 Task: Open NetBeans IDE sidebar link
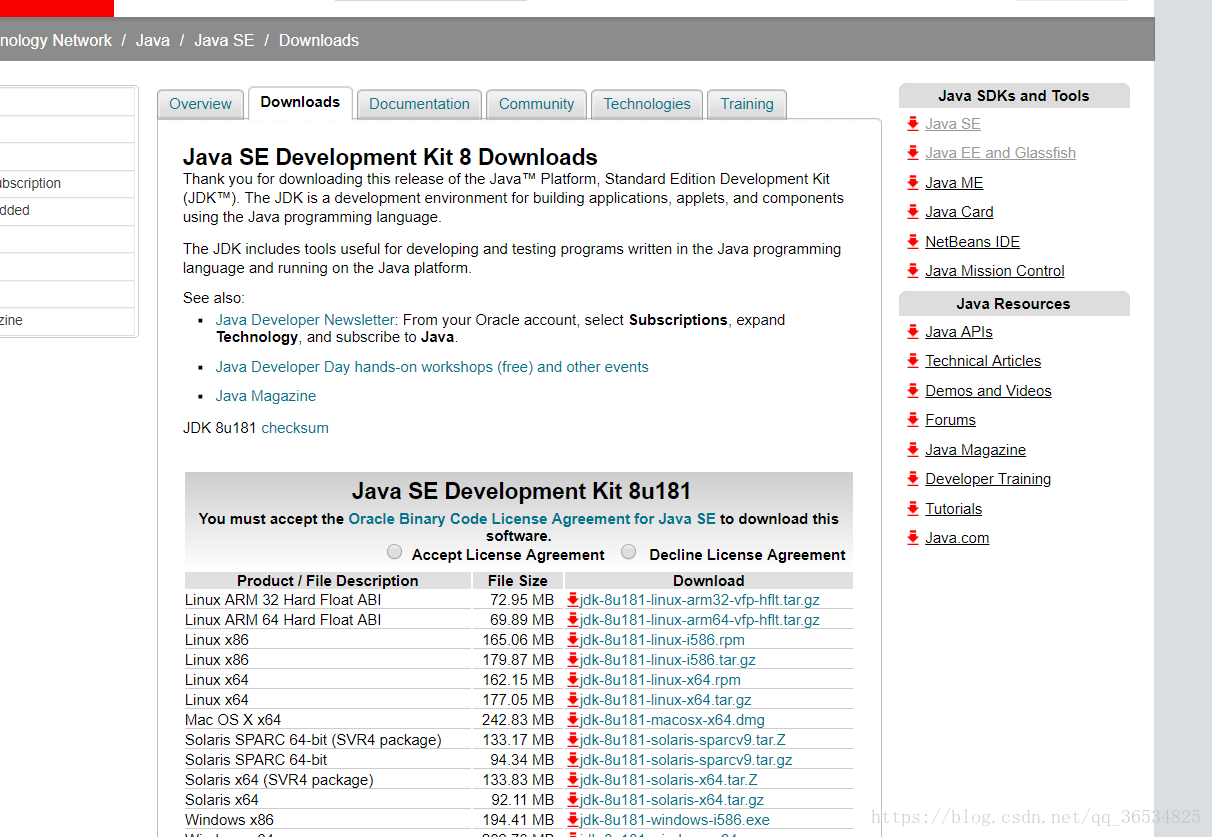tap(973, 242)
